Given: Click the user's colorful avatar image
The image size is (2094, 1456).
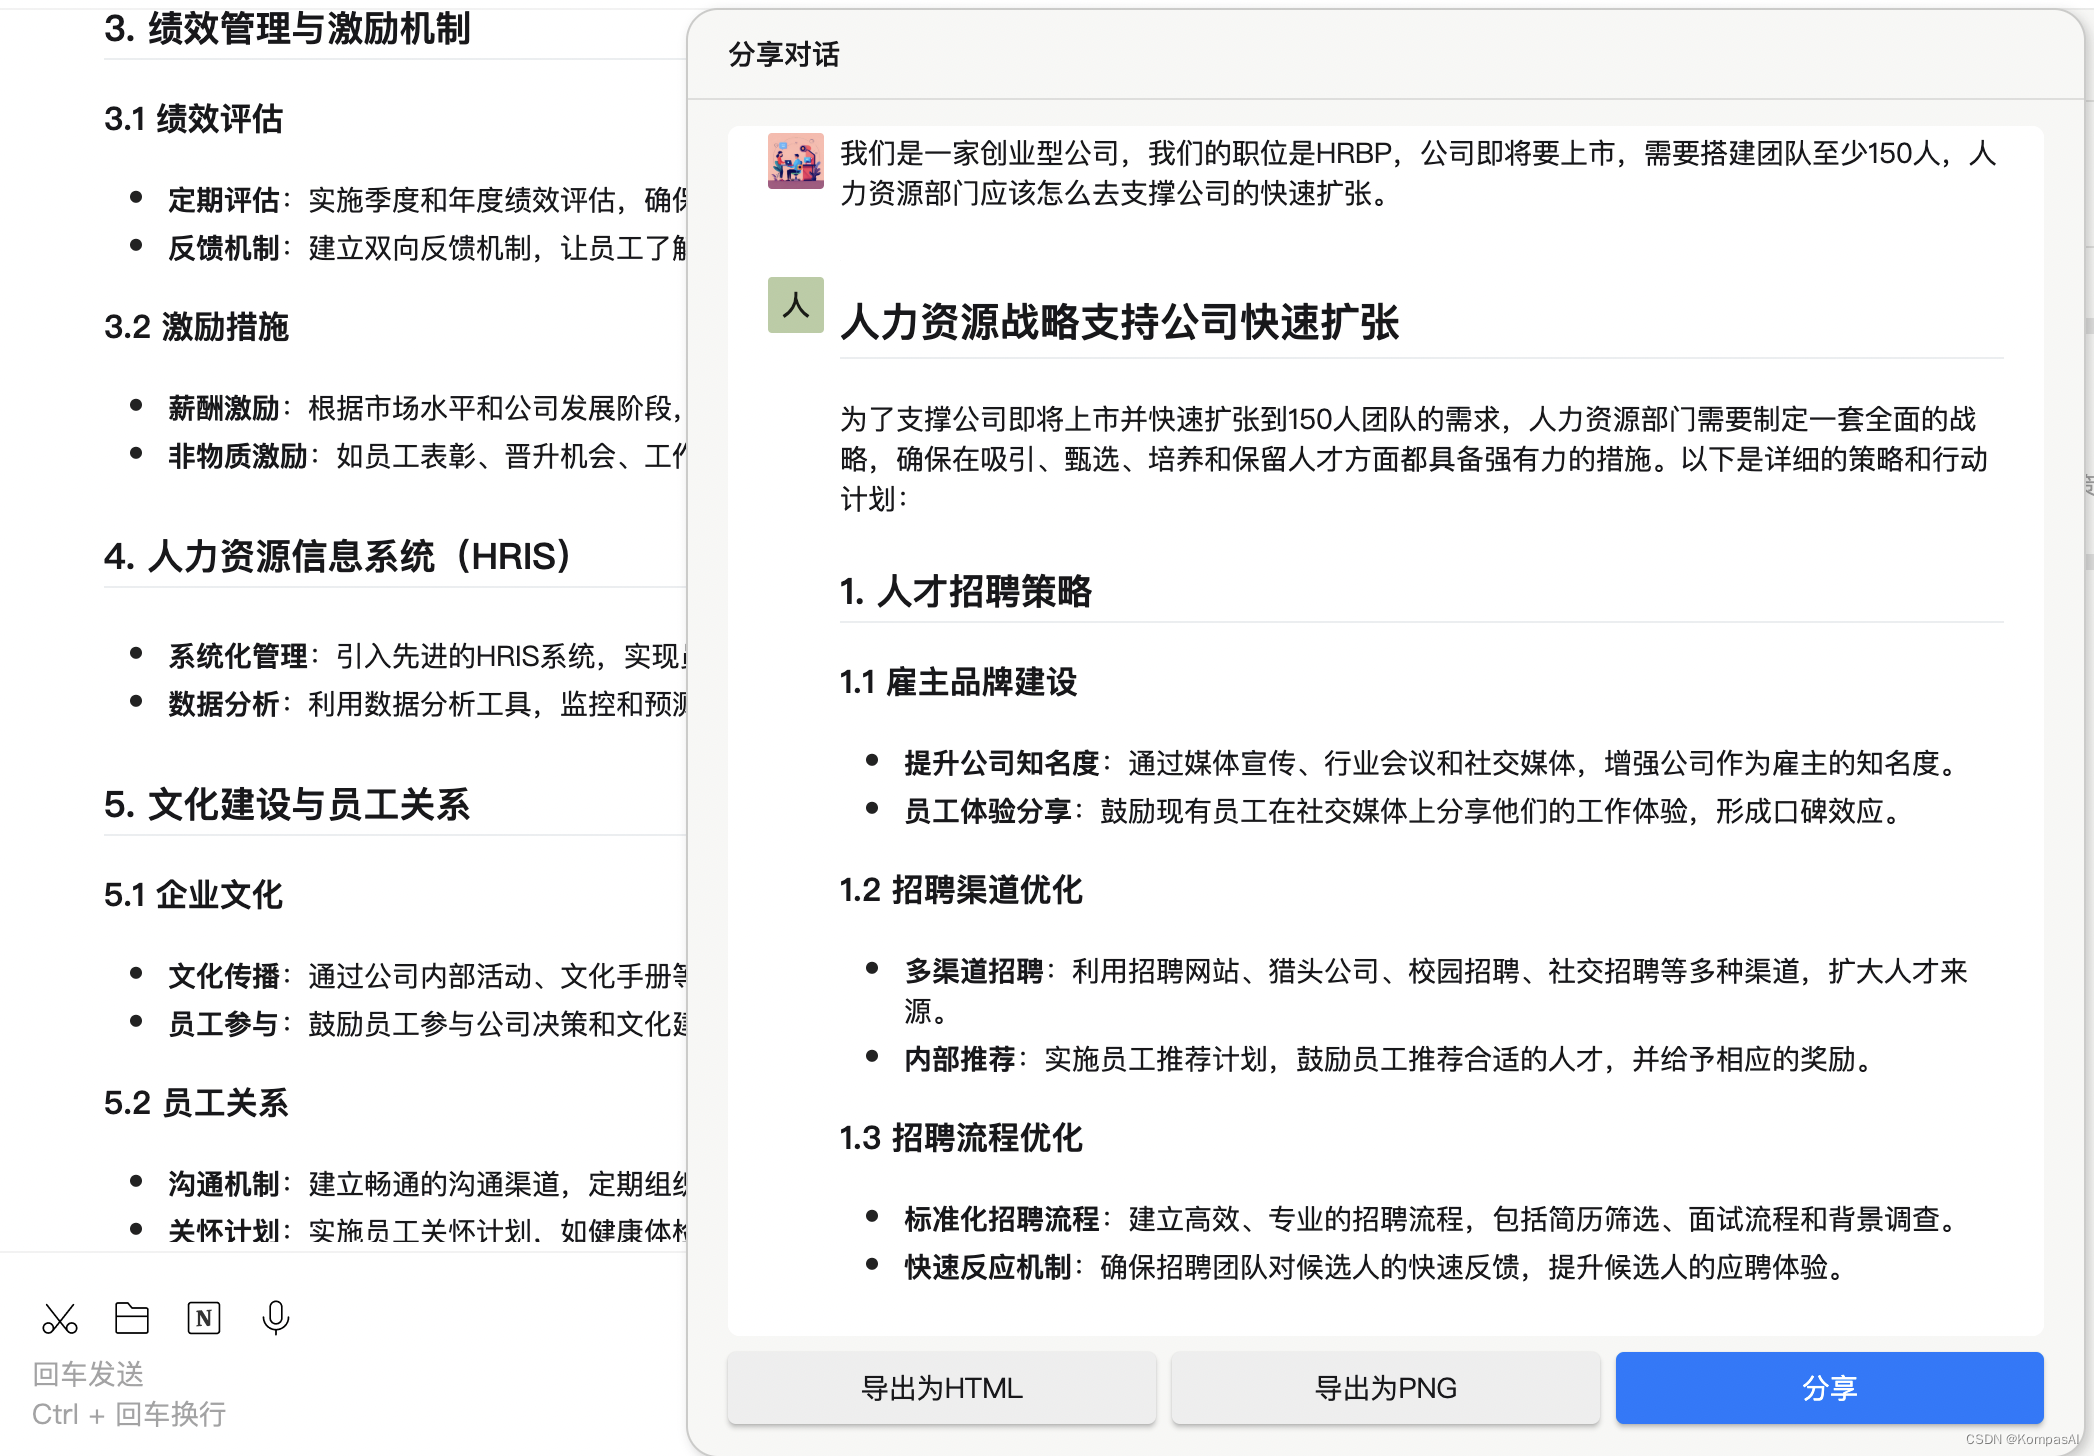Looking at the screenshot, I should click(x=795, y=161).
